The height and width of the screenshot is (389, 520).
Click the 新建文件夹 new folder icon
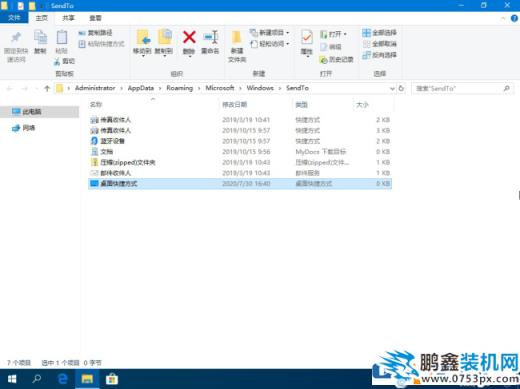coord(237,37)
